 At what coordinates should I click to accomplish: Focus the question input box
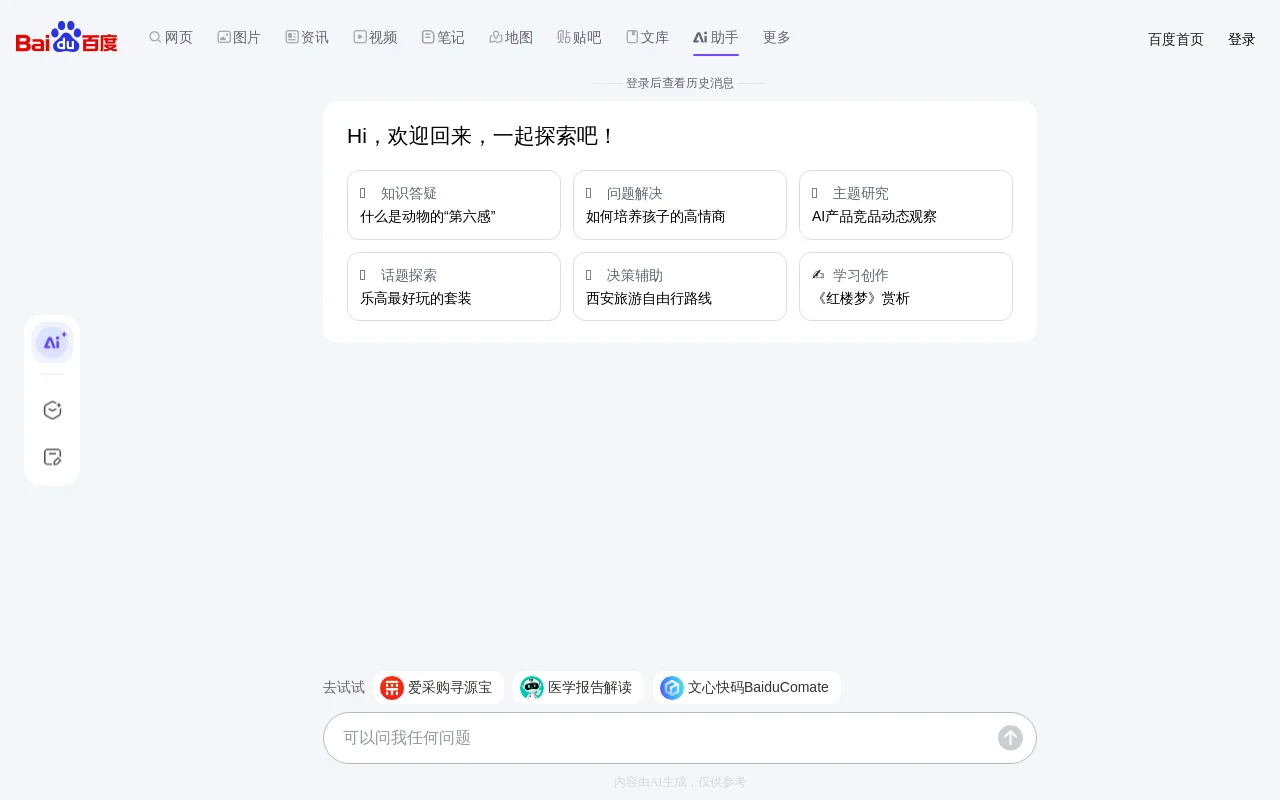[660, 737]
